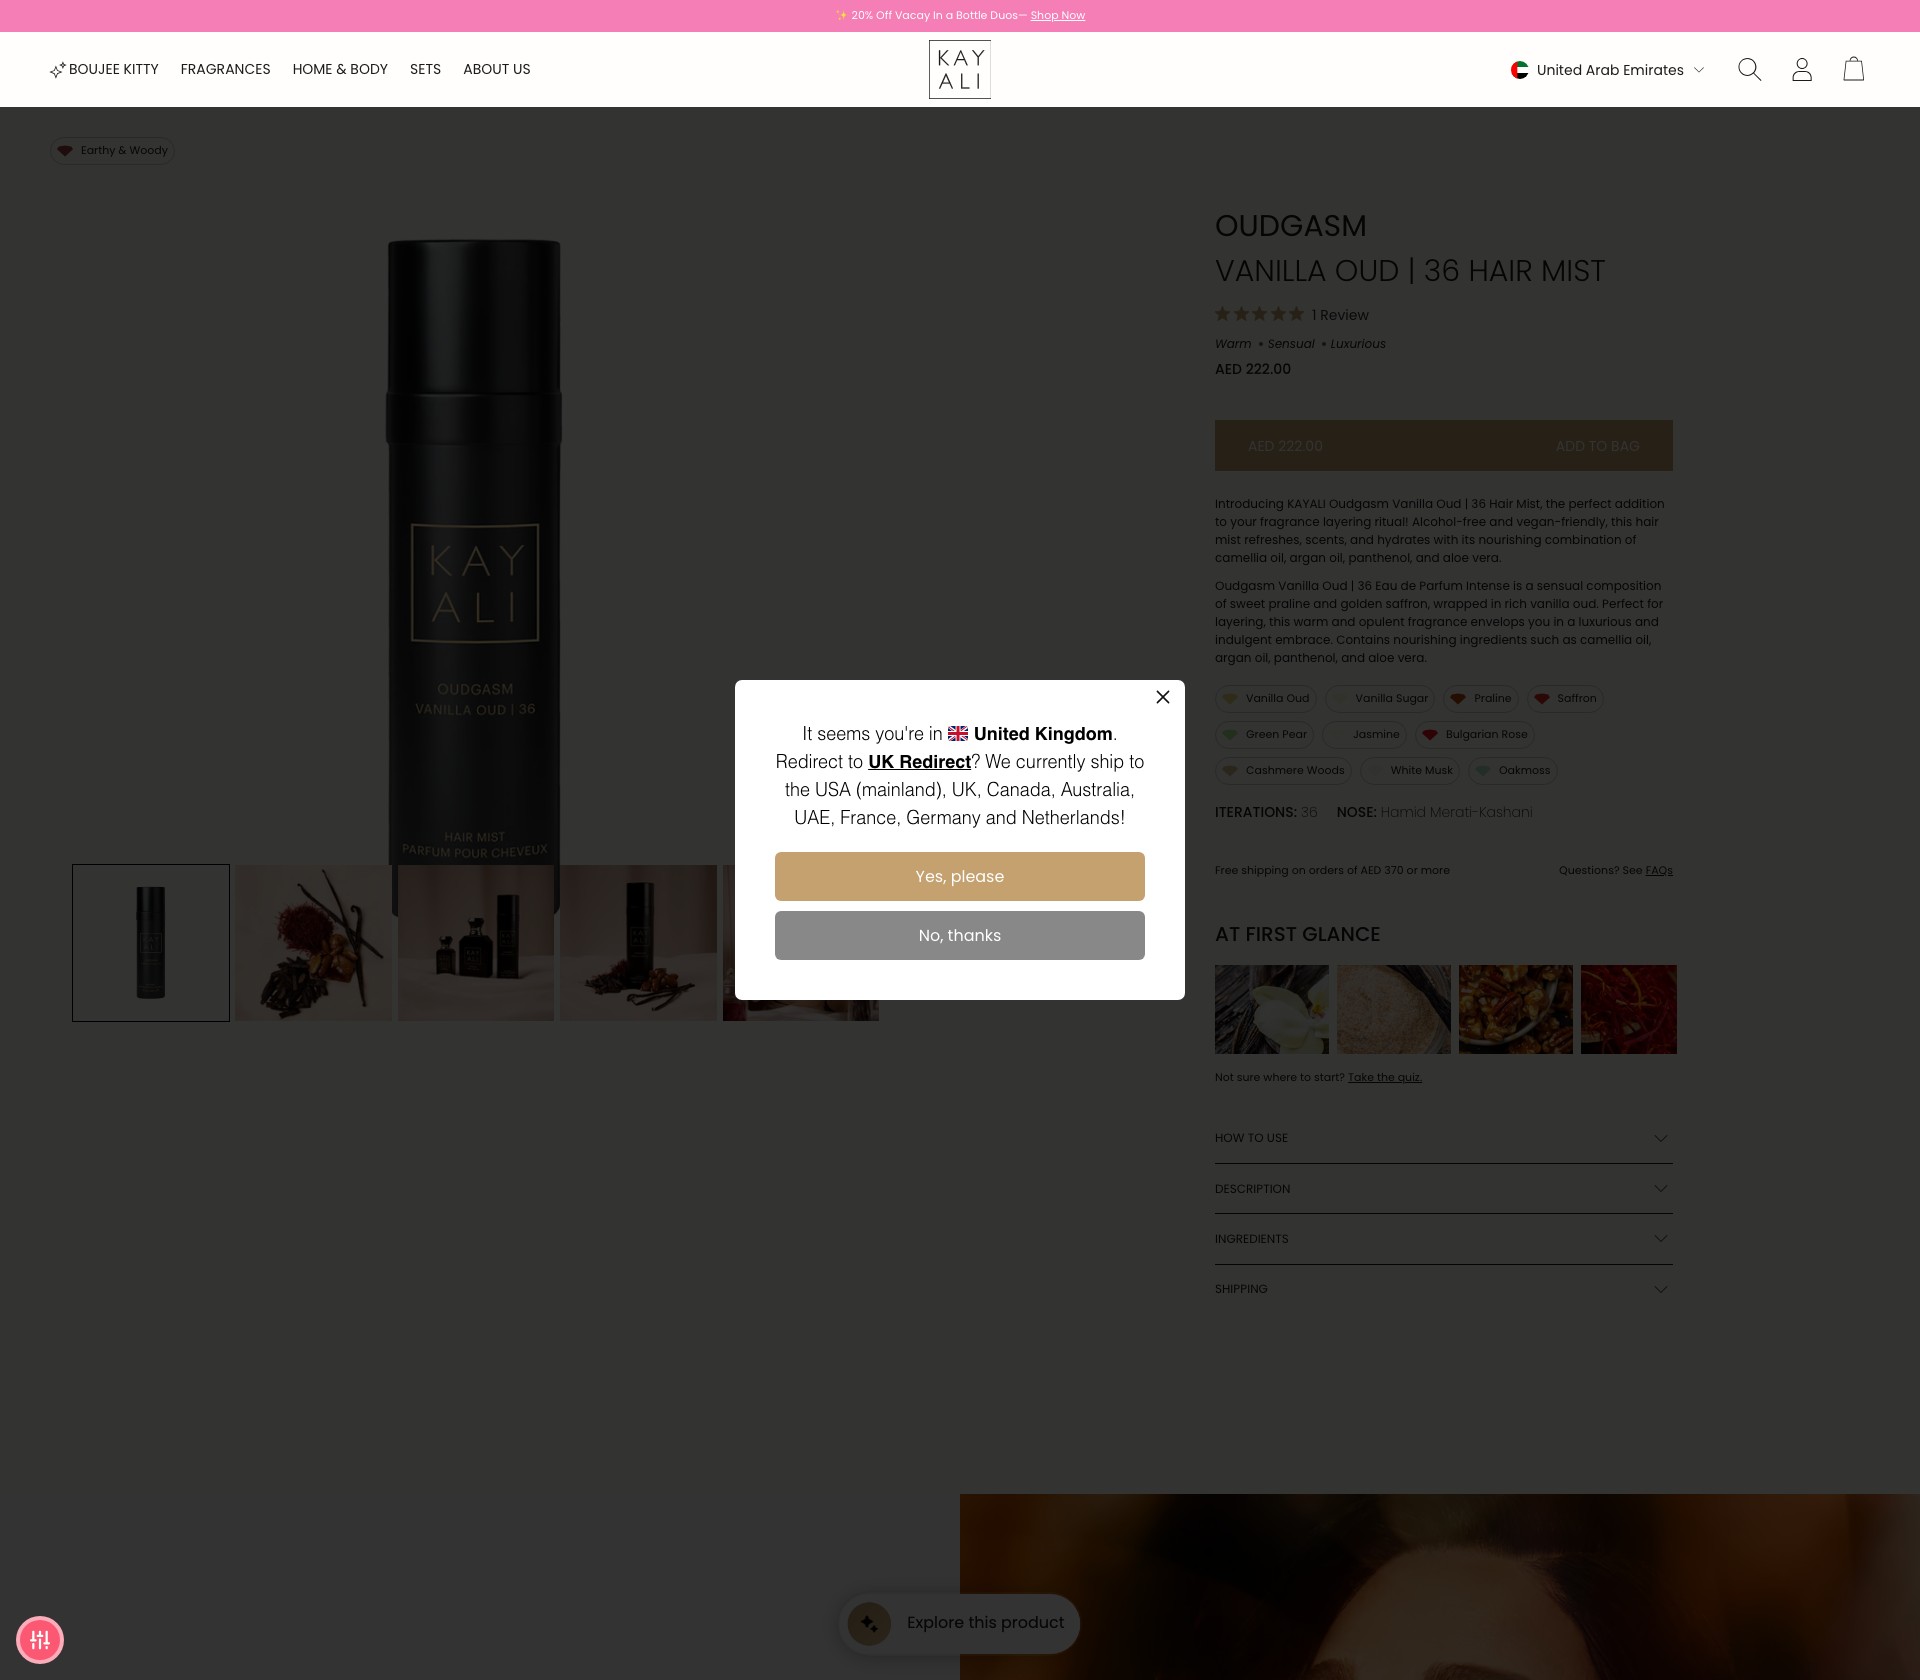Click the No, thanks button

pos(960,935)
